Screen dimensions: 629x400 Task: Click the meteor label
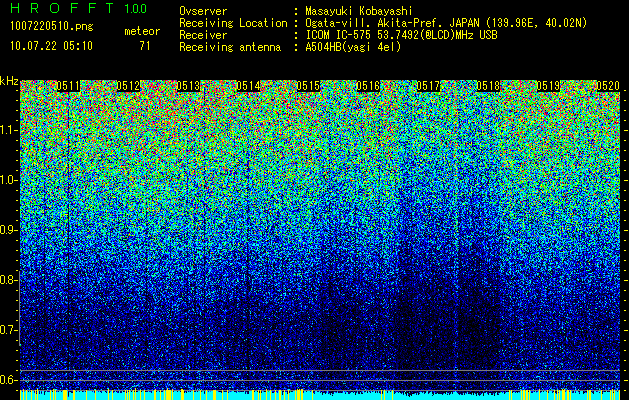(x=142, y=31)
